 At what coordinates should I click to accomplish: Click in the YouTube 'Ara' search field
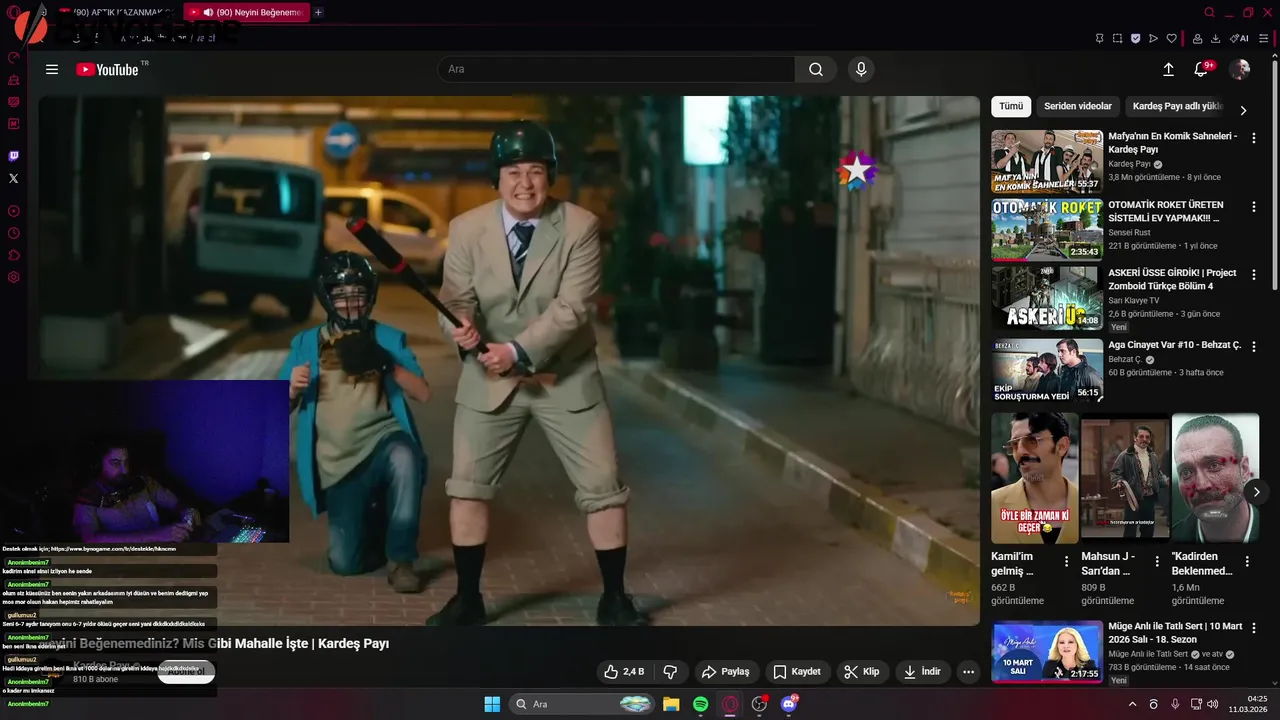click(x=616, y=69)
